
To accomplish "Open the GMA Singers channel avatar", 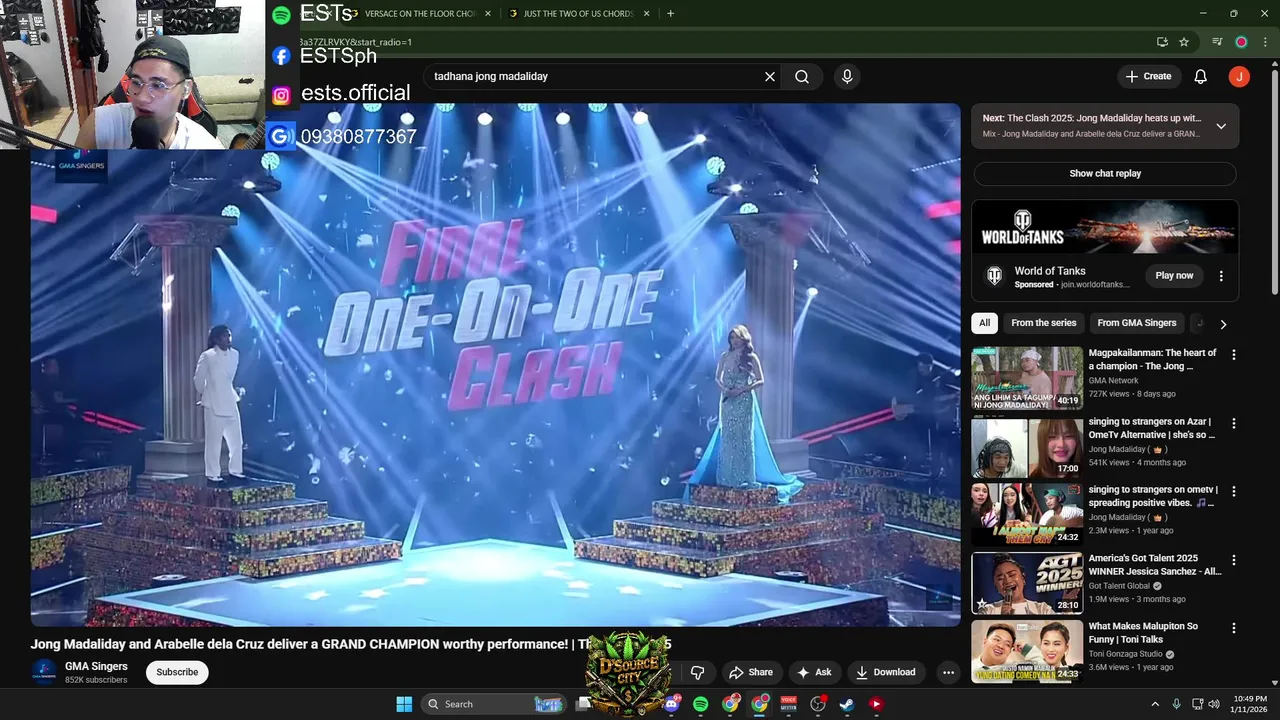I will pos(44,672).
